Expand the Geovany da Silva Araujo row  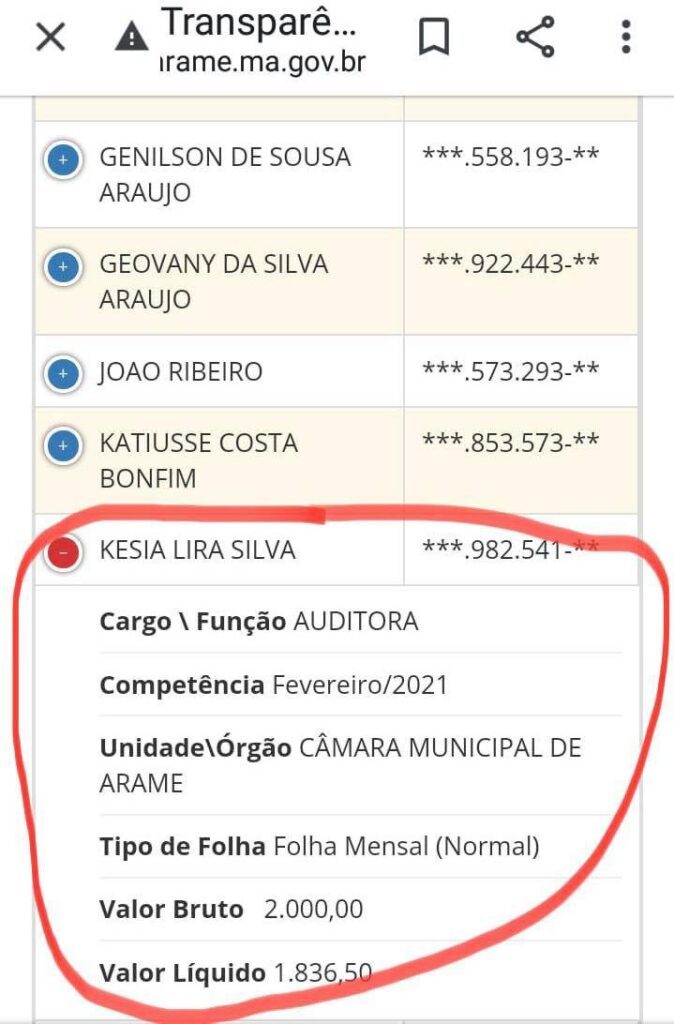(63, 267)
